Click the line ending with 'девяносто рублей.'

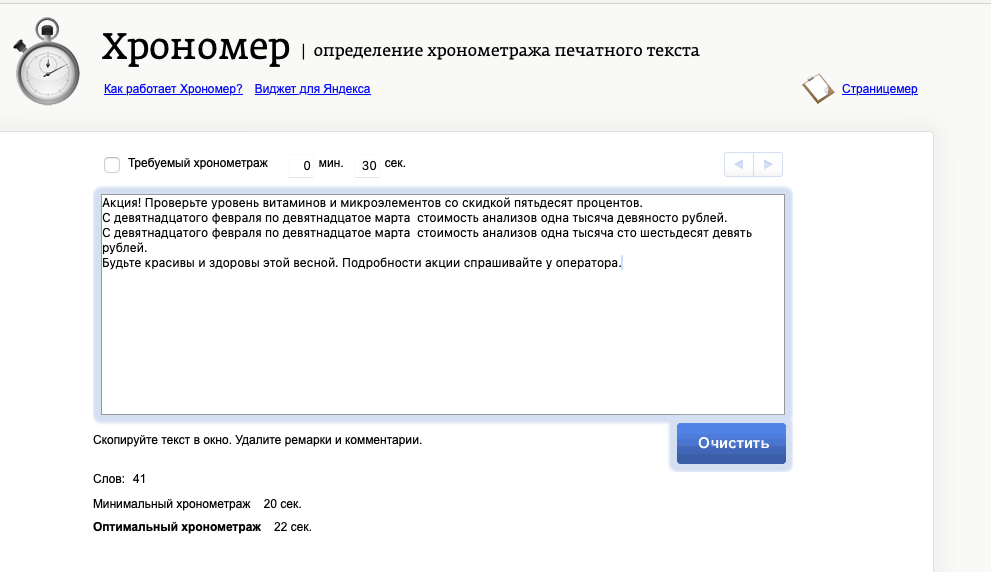tap(415, 218)
